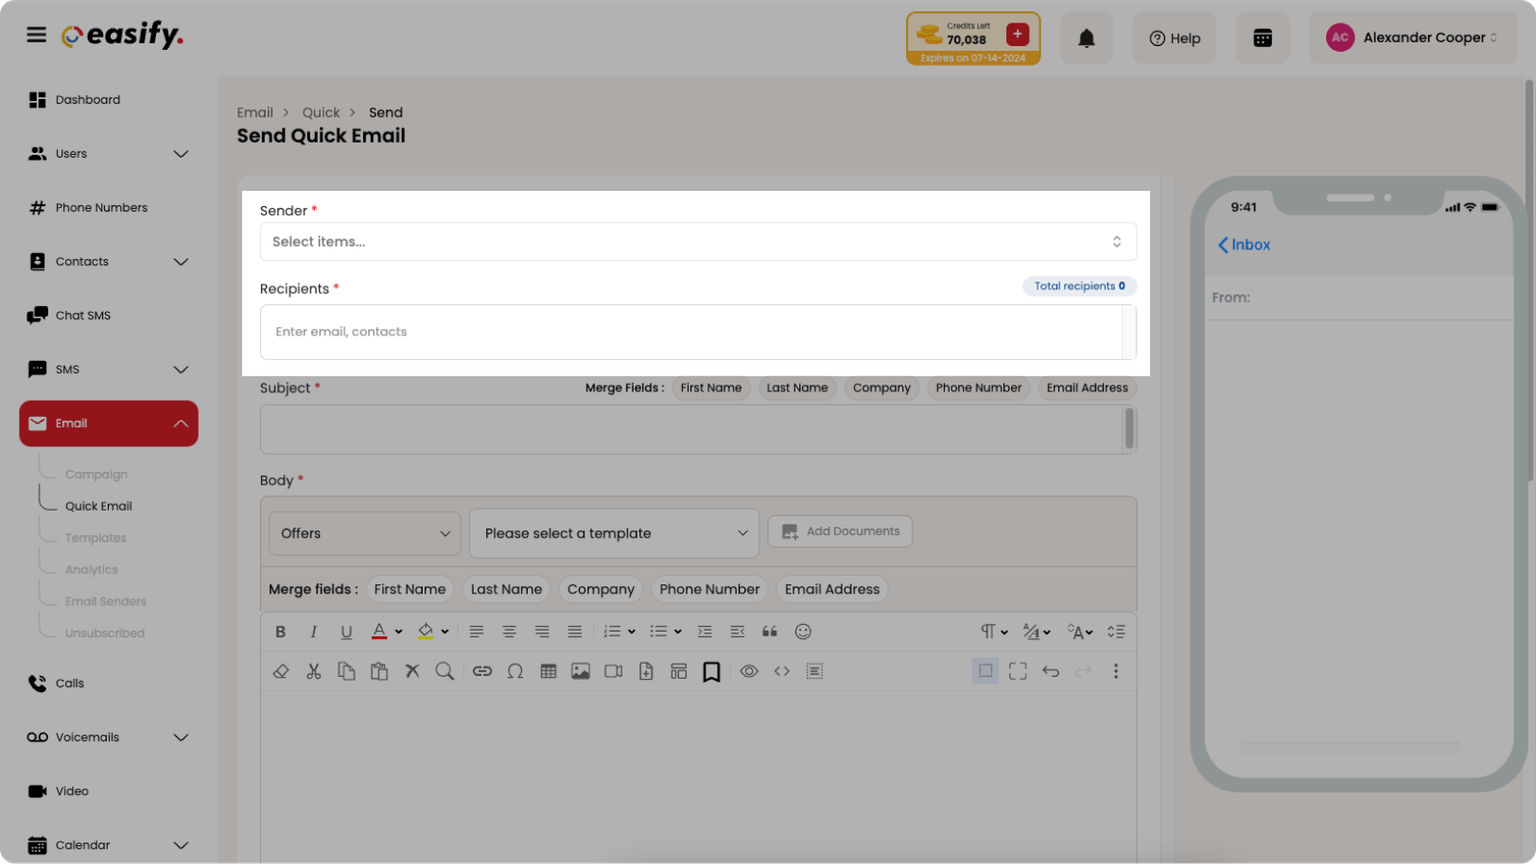
Task: Toggle bold formatting in the body editor
Action: (281, 632)
